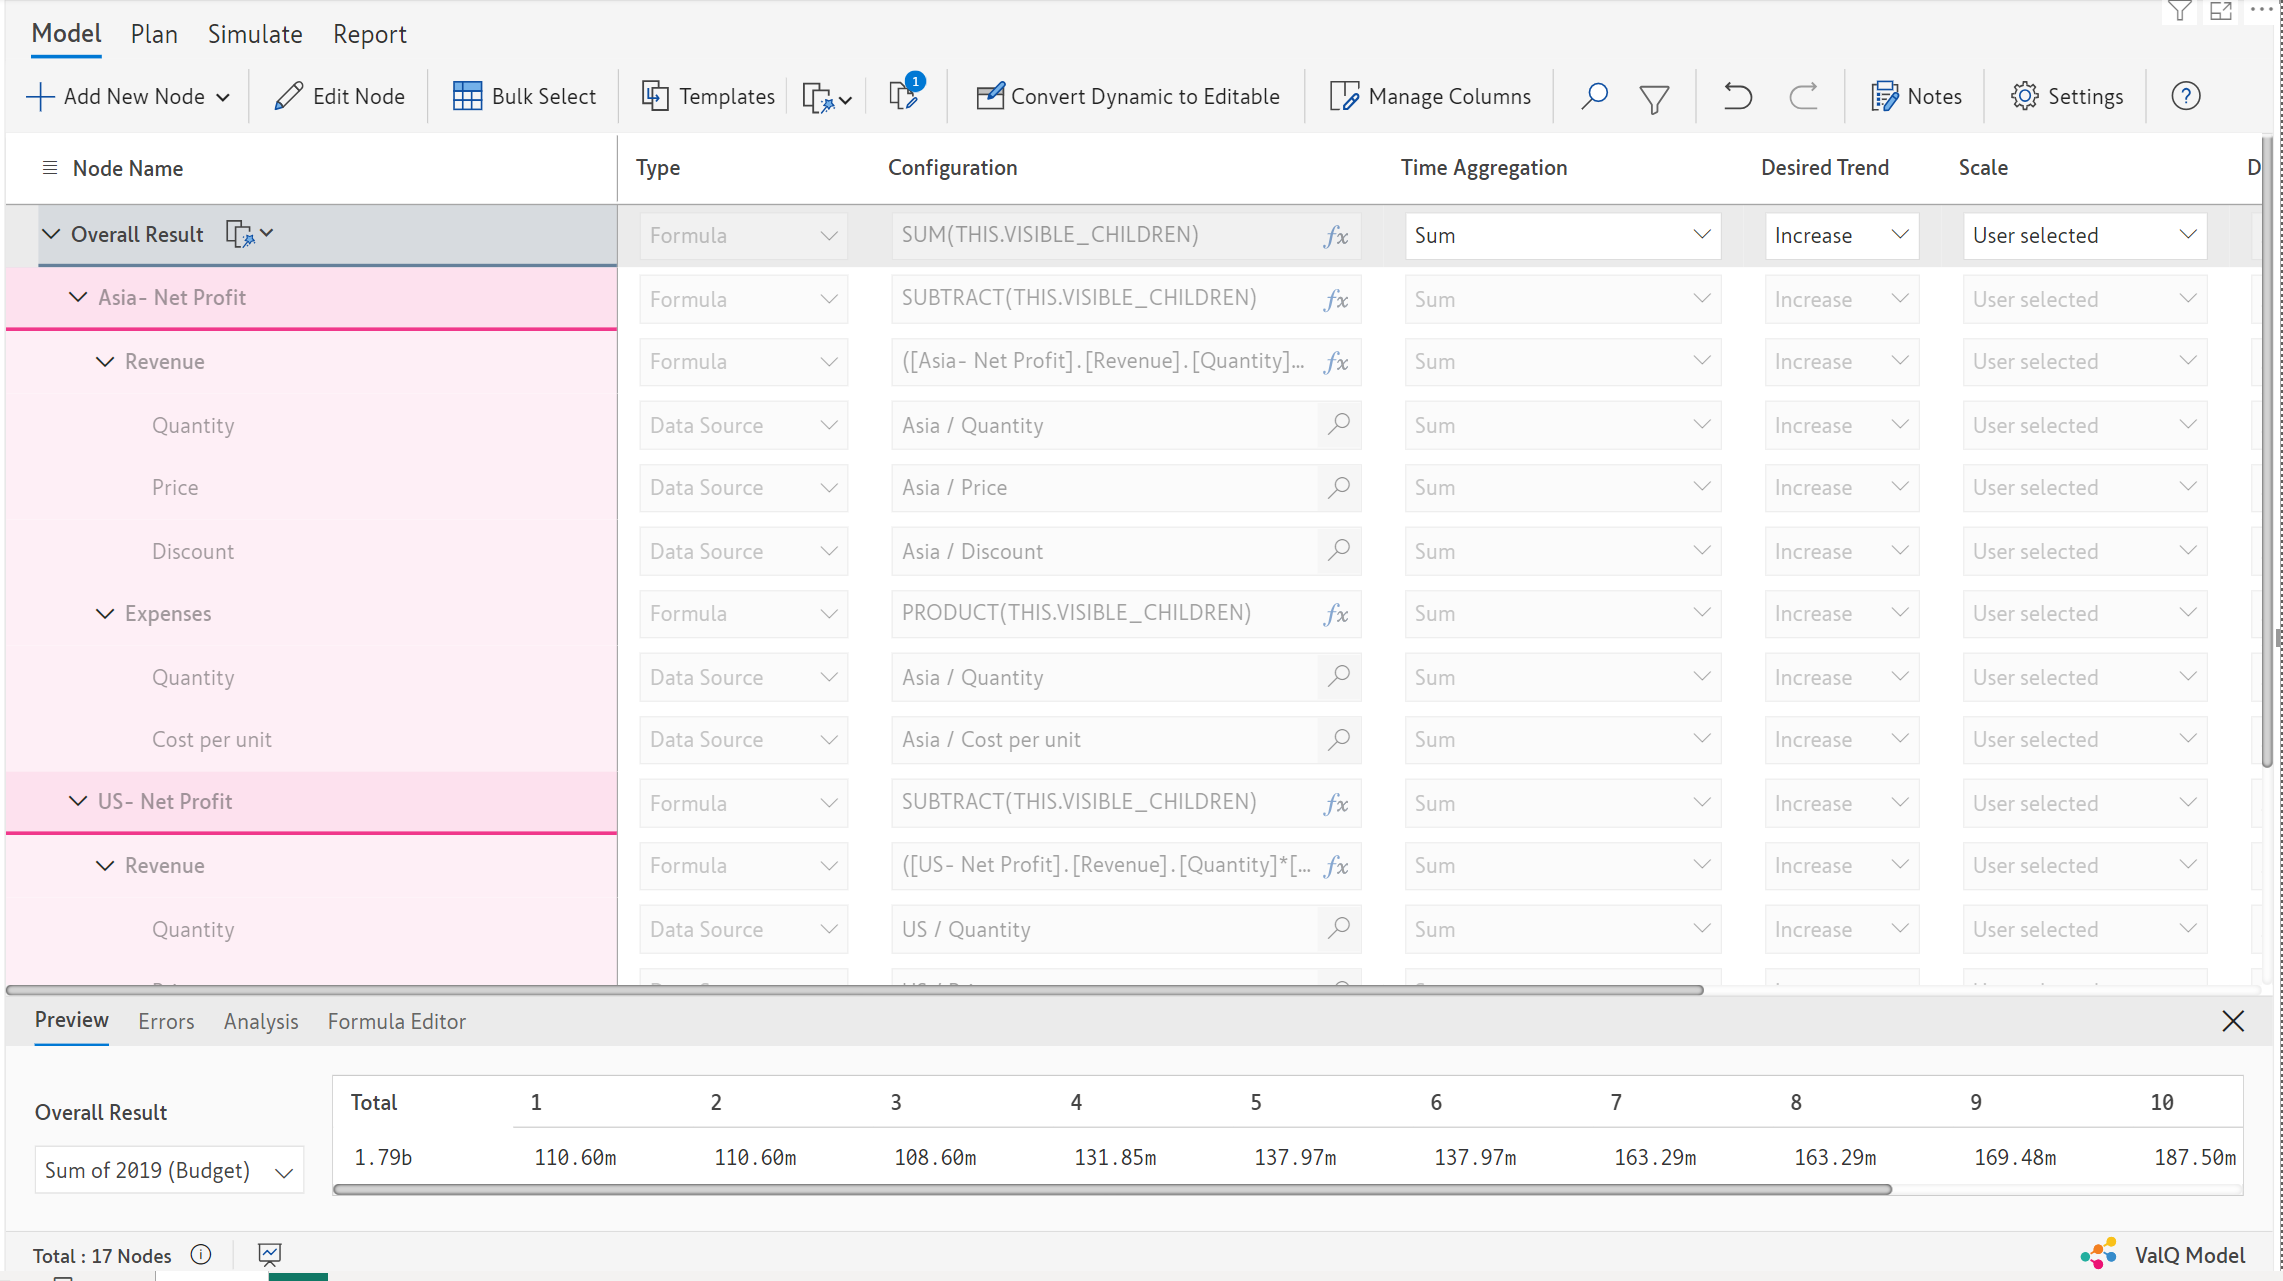Image resolution: width=2283 pixels, height=1281 pixels.
Task: Open Overall Result Time Aggregation dropdown
Action: pos(1561,236)
